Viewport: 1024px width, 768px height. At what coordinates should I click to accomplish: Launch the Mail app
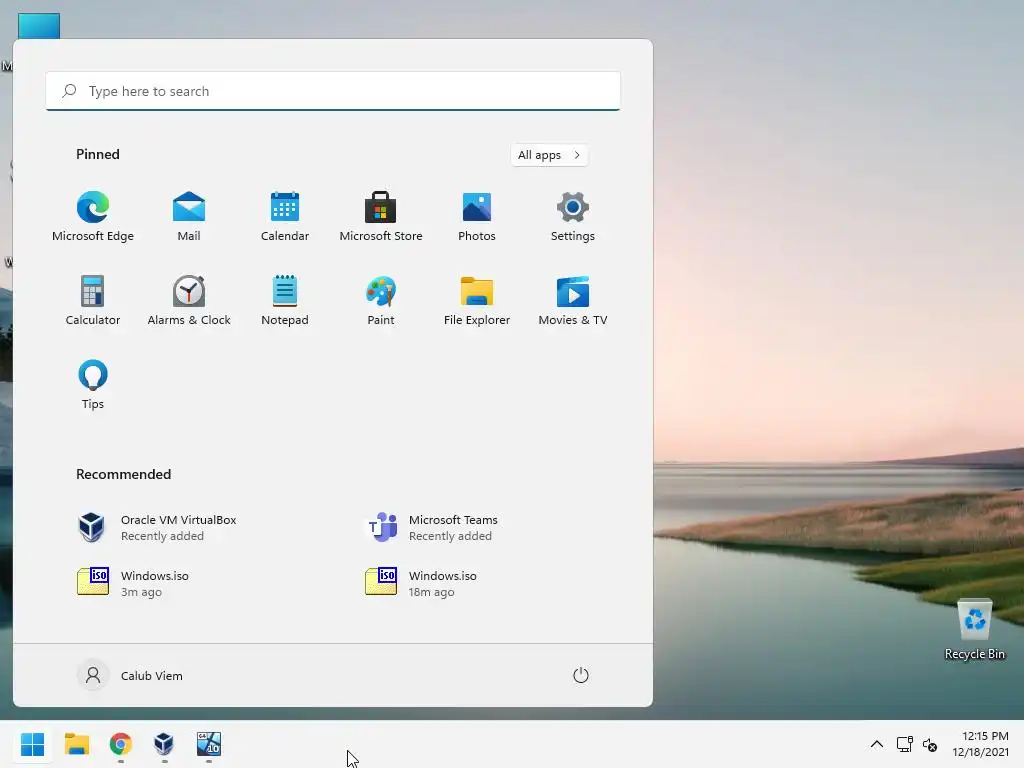click(x=189, y=217)
